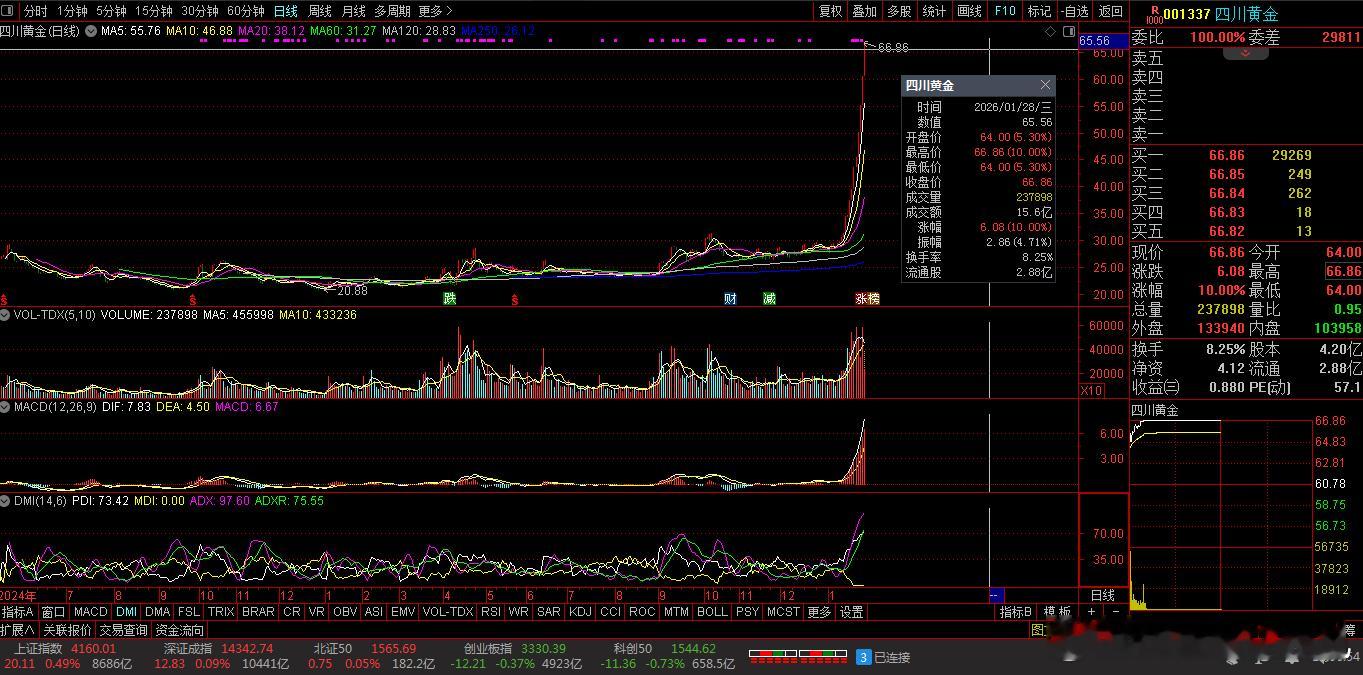Viewport: 1363px width, 675px height.
Task: Open the 关联报价 tab
Action: point(67,630)
